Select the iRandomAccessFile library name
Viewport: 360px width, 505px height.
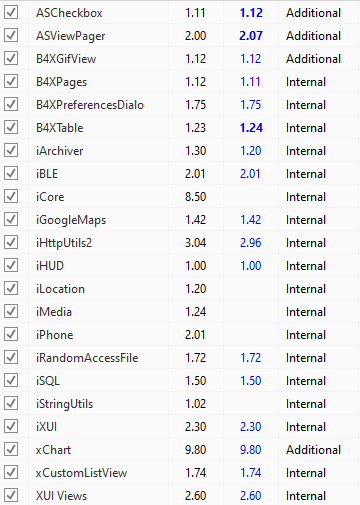point(87,358)
